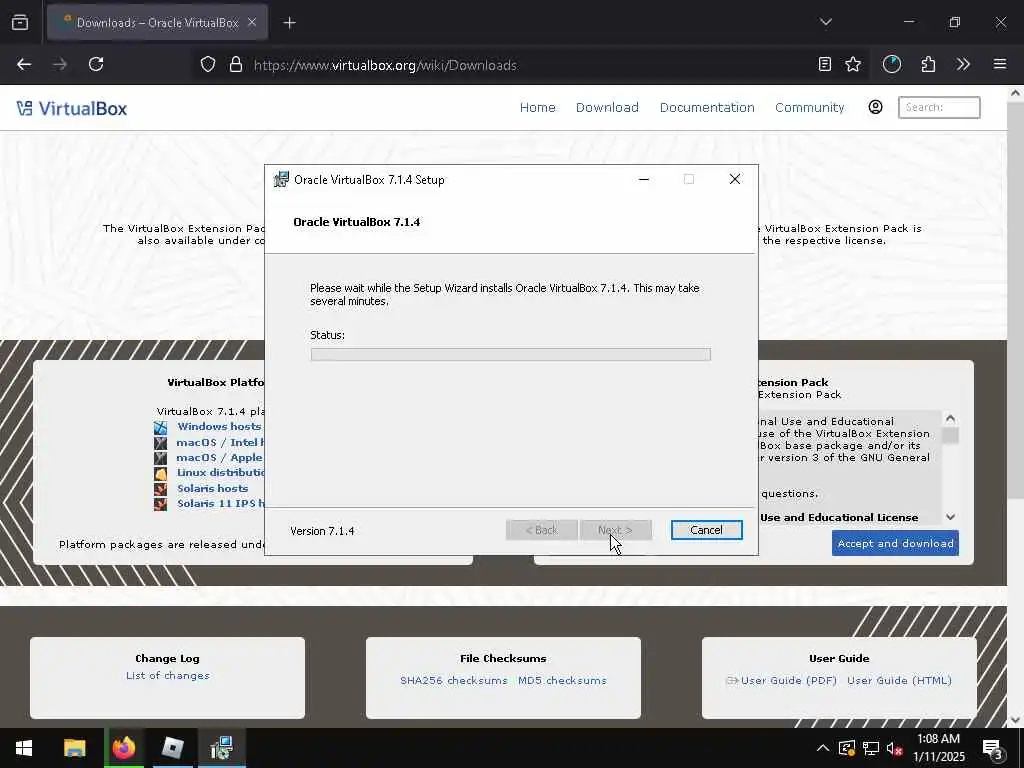This screenshot has height=768, width=1024.
Task: Open Community in the site navigation
Action: point(810,107)
